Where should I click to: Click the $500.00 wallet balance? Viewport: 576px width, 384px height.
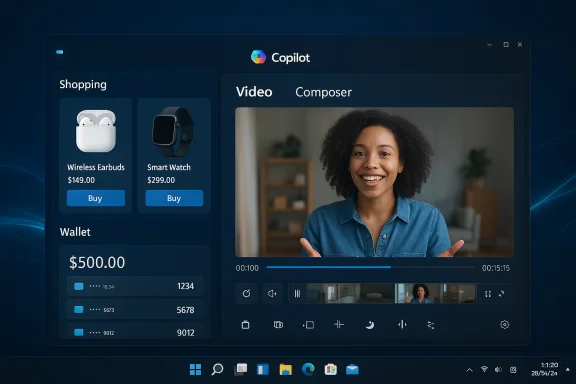point(97,262)
